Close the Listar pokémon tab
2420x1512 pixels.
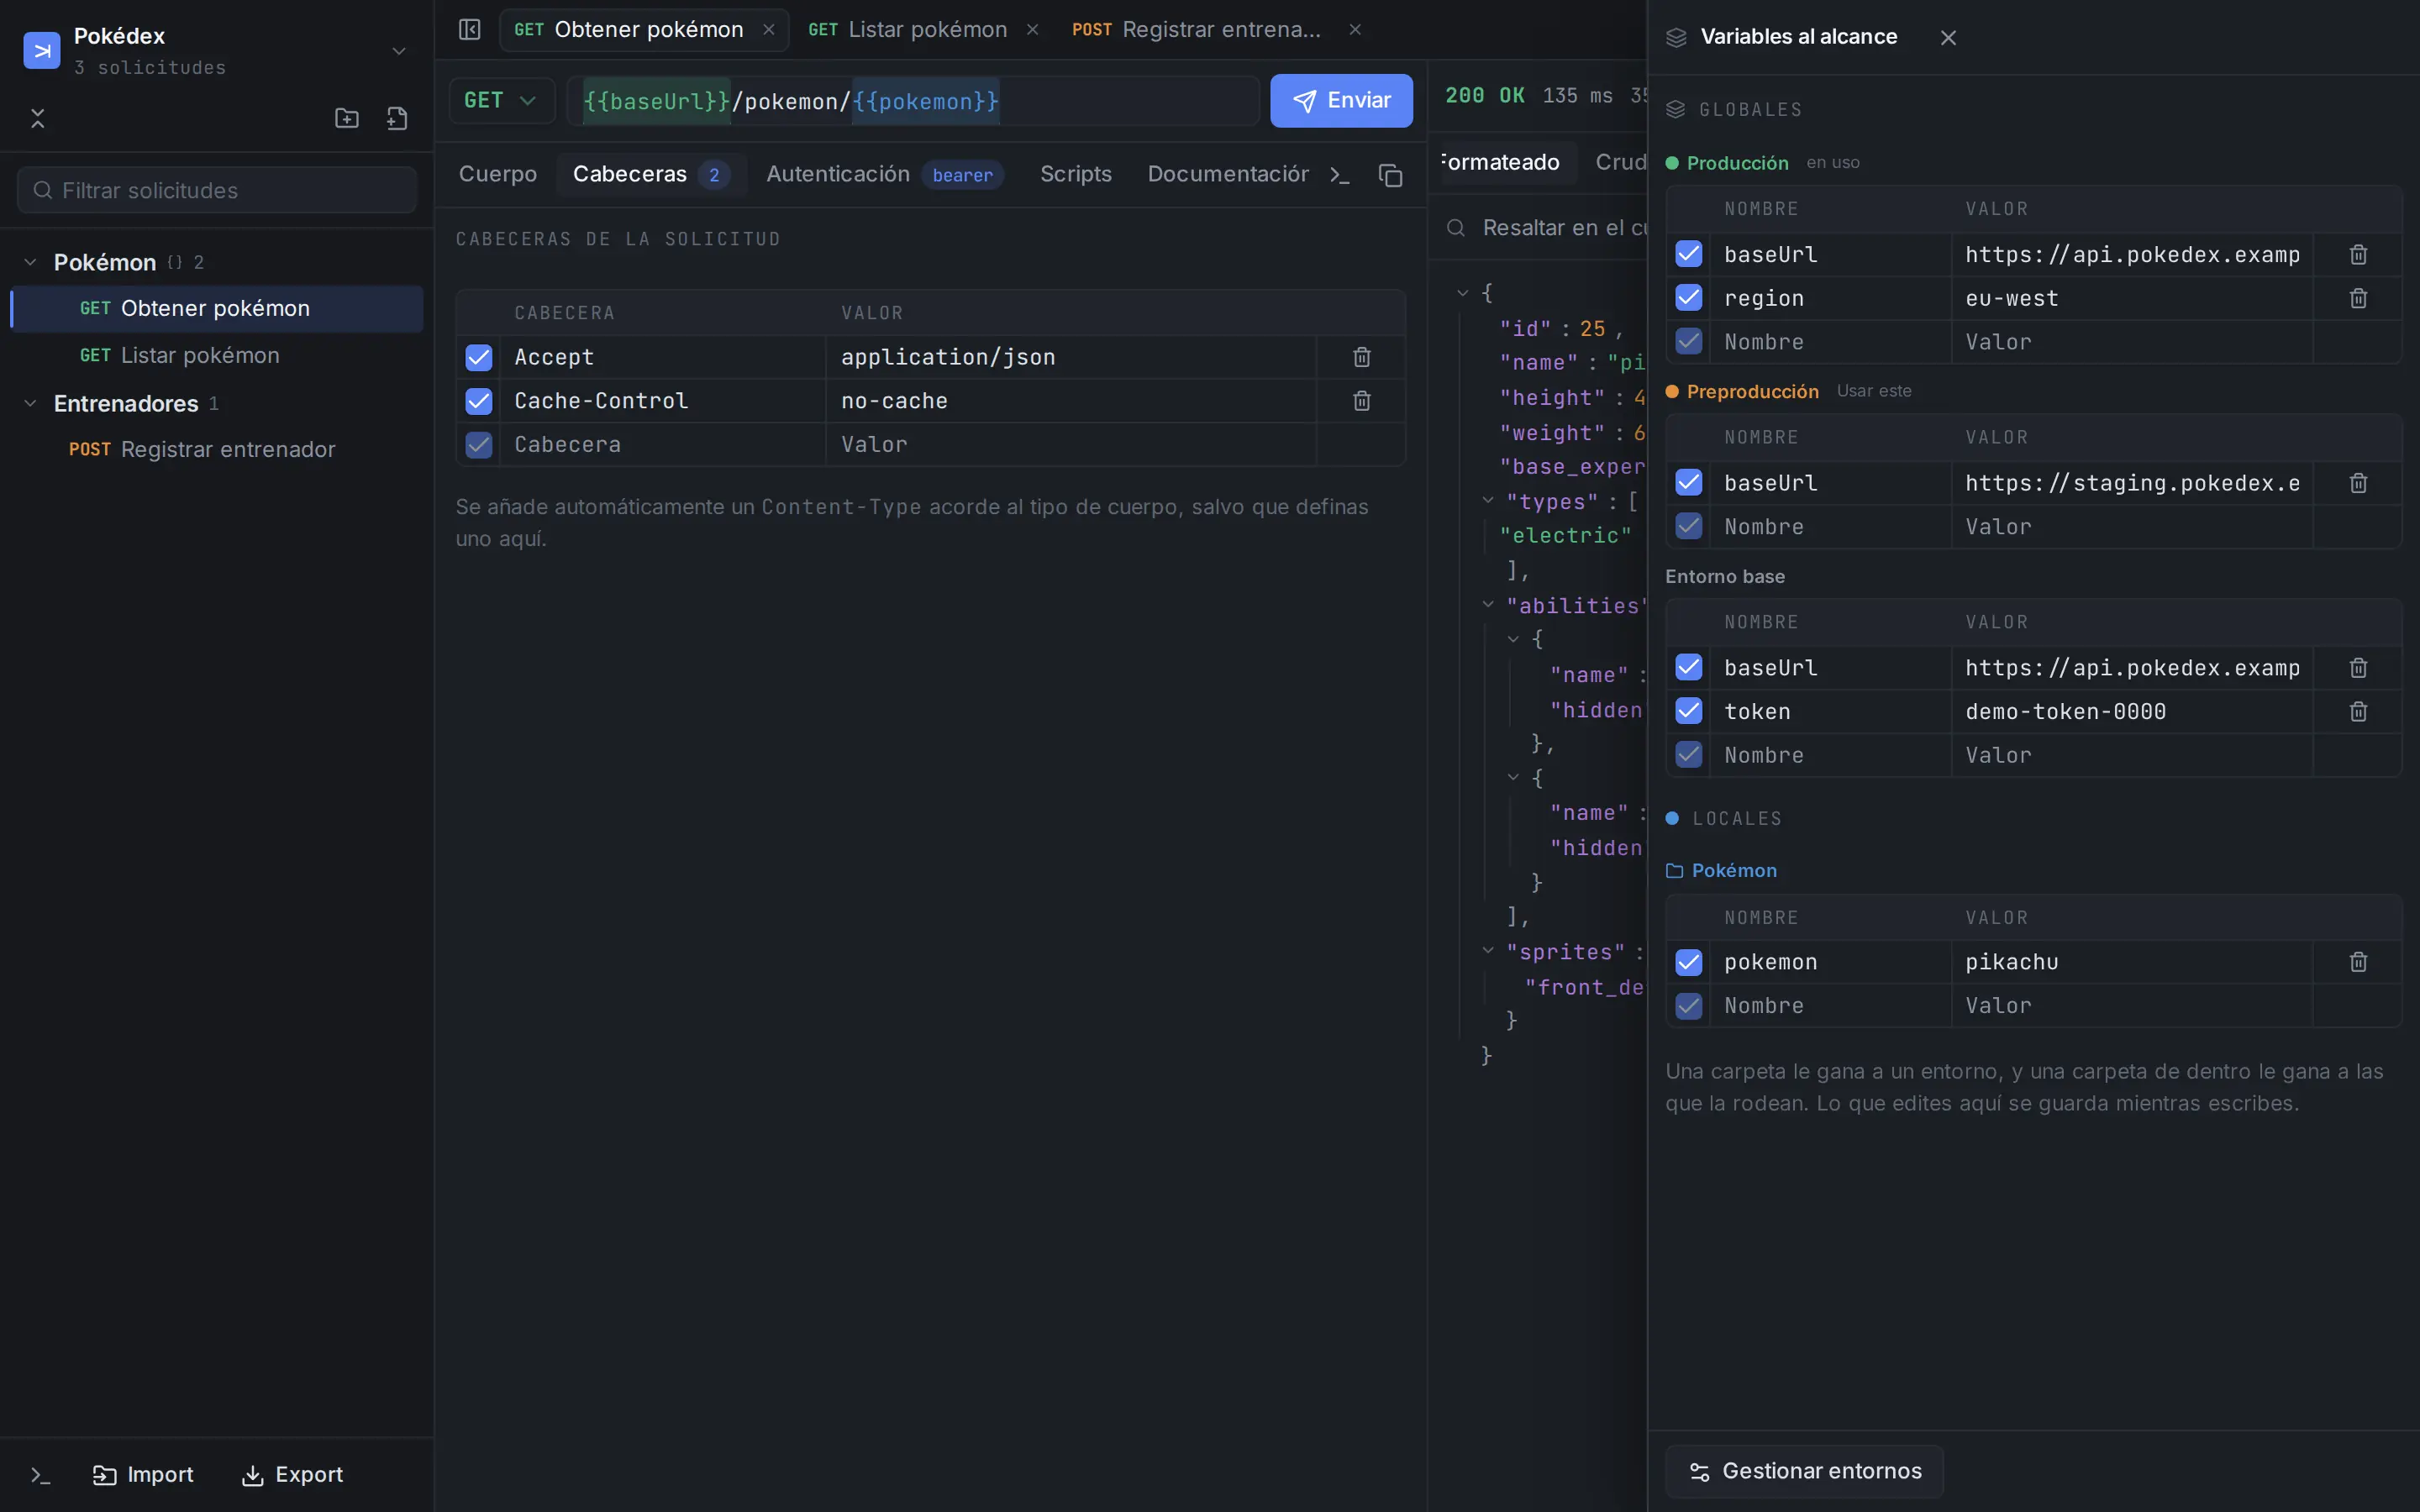[x=1033, y=29]
